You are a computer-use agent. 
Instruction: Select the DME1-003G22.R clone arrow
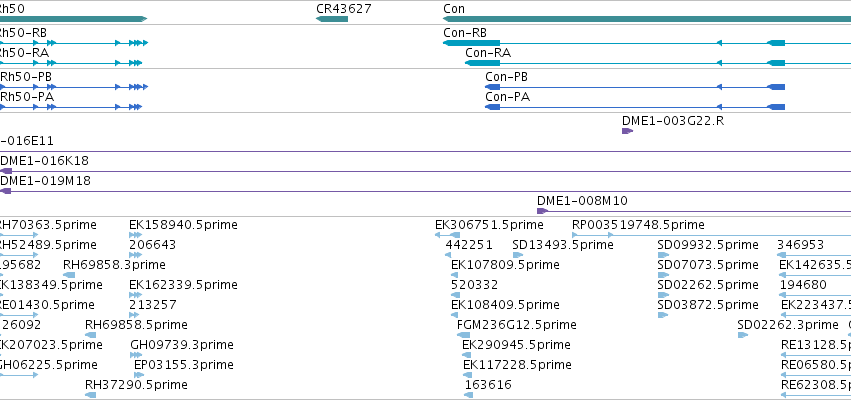[627, 131]
